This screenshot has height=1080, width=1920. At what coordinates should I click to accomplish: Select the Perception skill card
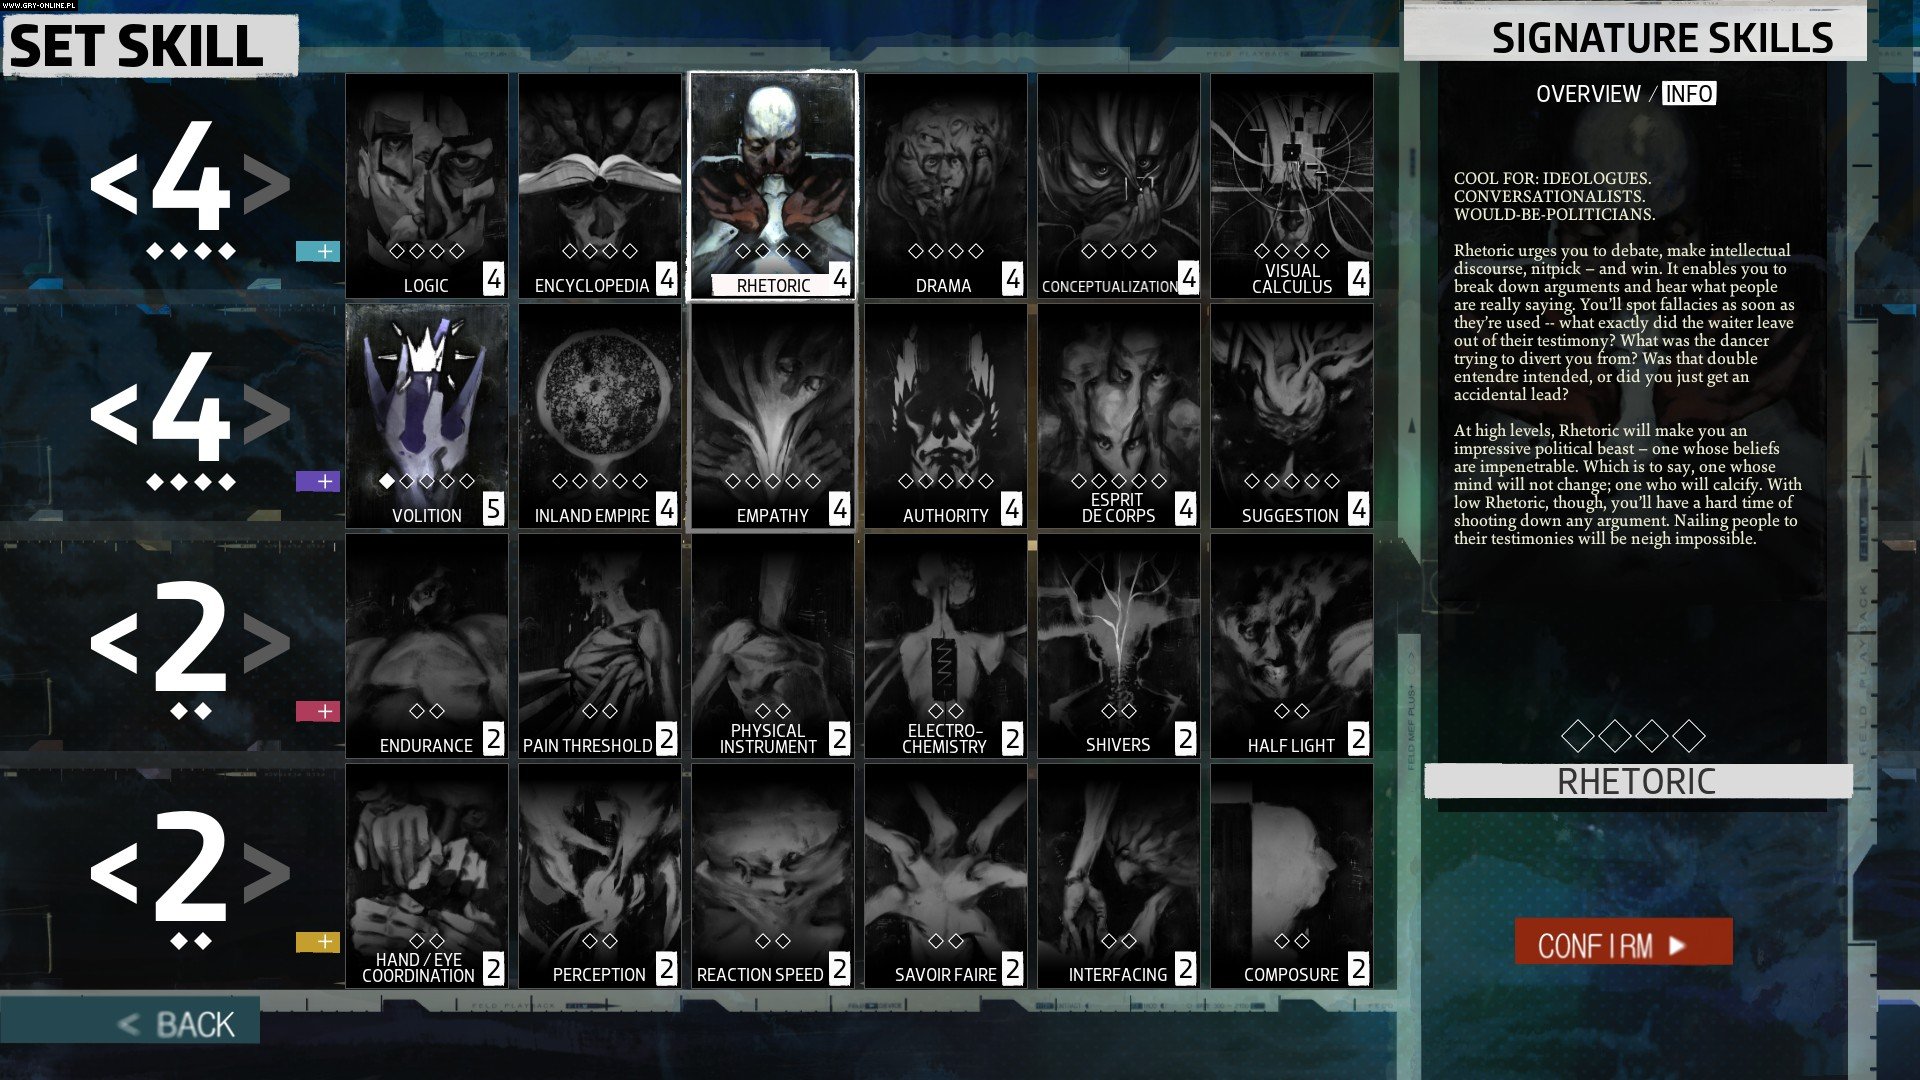tap(600, 876)
